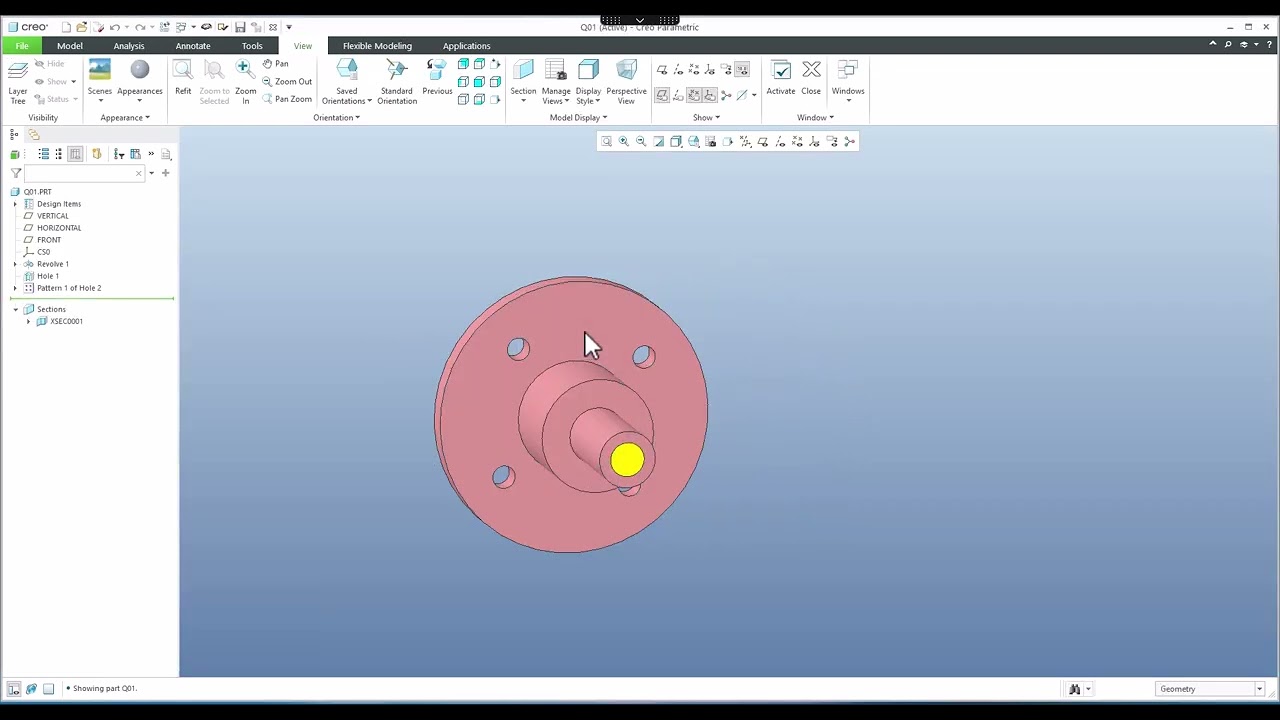The image size is (1280, 720).
Task: Toggle Perspective View
Action: tap(626, 82)
